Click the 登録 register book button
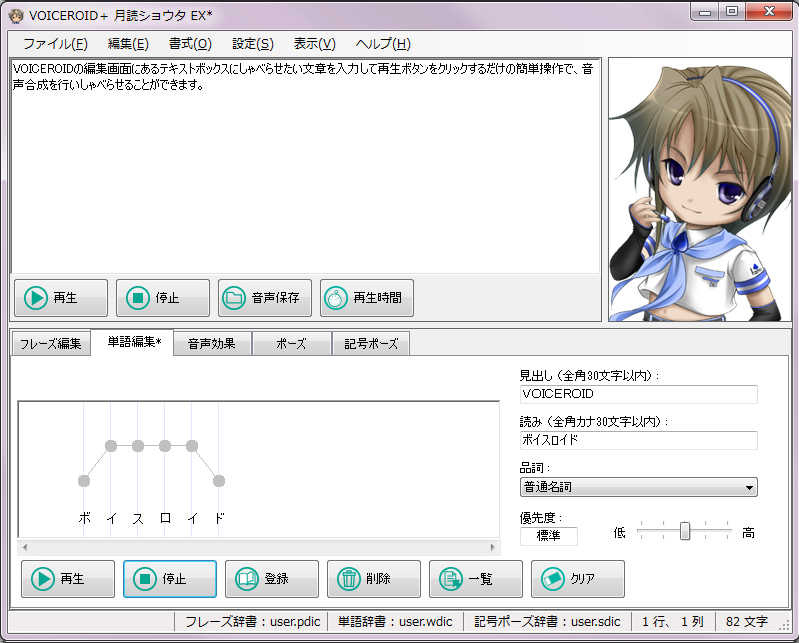 click(272, 579)
